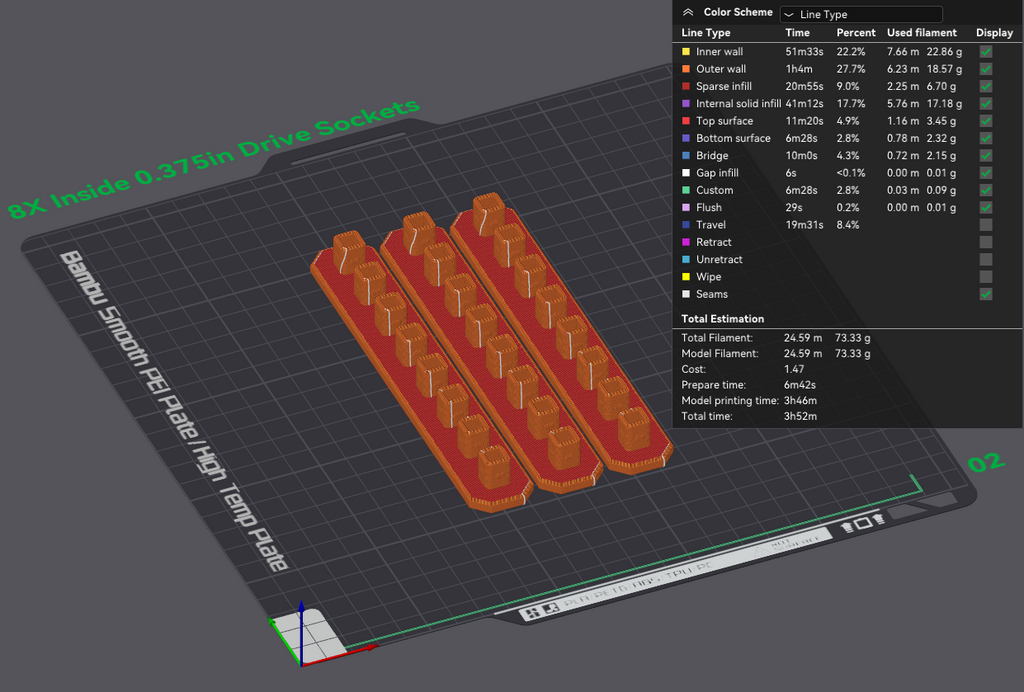Click the Cost value '1.47'

tap(793, 369)
